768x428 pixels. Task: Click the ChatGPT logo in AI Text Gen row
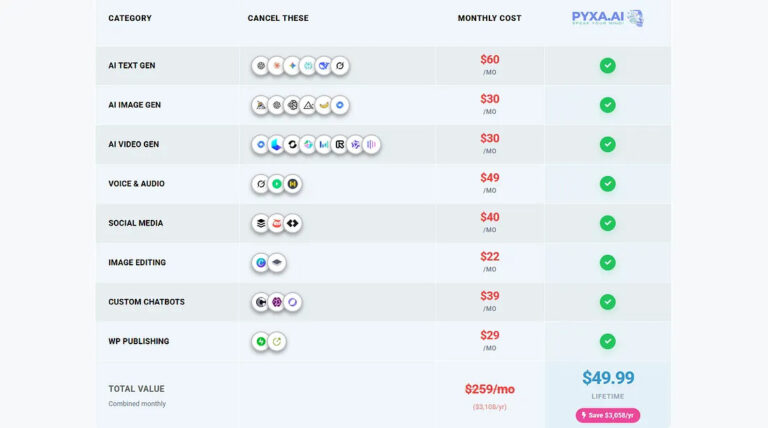(x=261, y=66)
